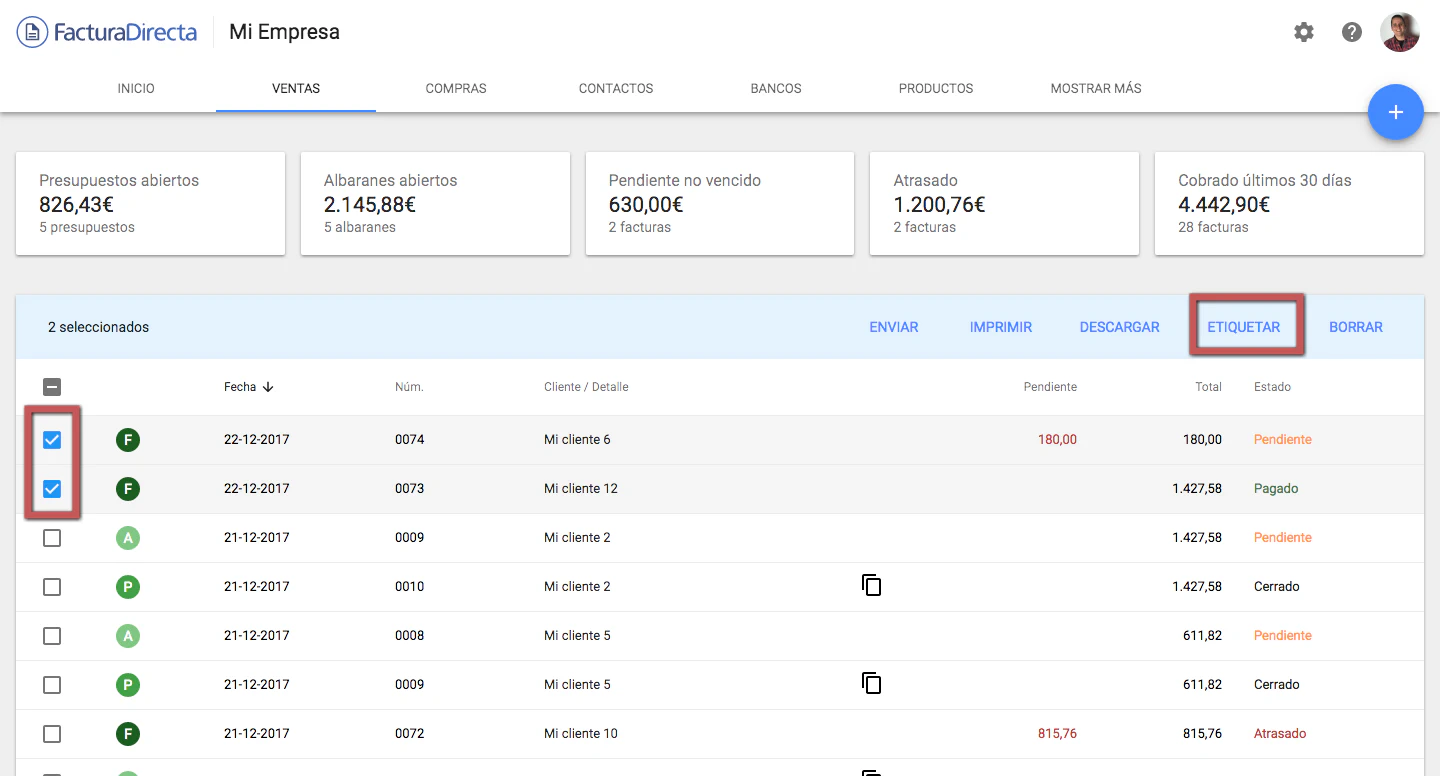Click the A badge for Mi cliente 5 albarán 0008

coord(127,636)
